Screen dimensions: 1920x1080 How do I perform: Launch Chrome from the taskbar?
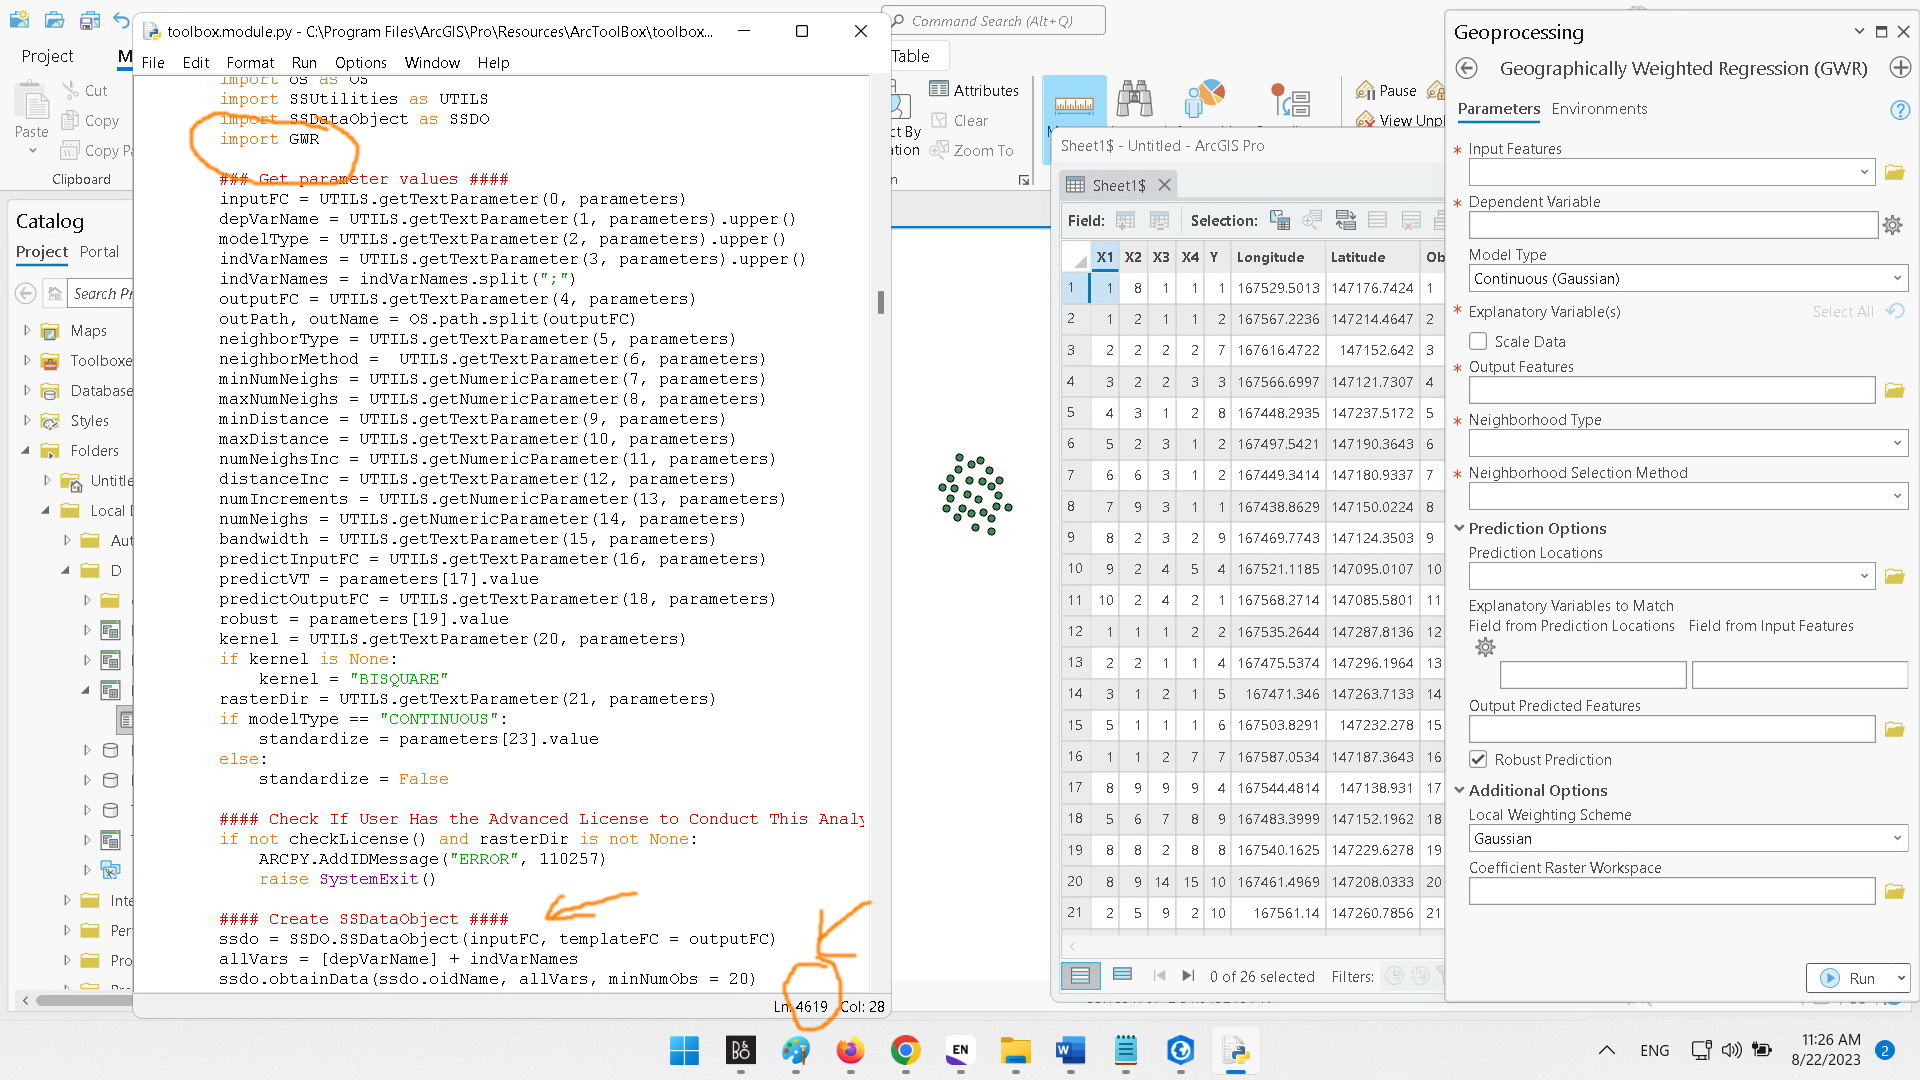click(904, 1051)
